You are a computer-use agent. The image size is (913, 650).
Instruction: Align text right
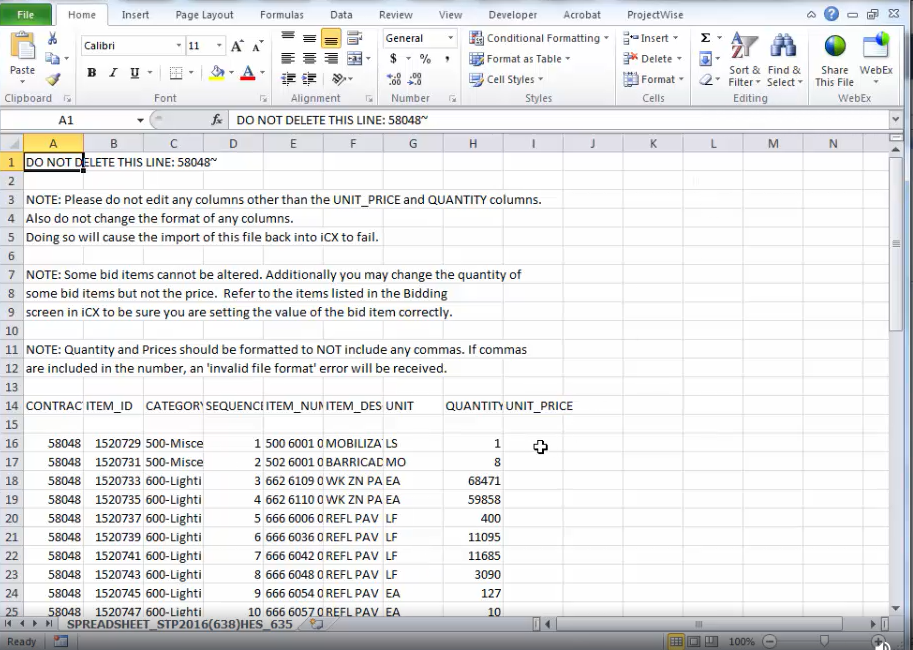(331, 58)
